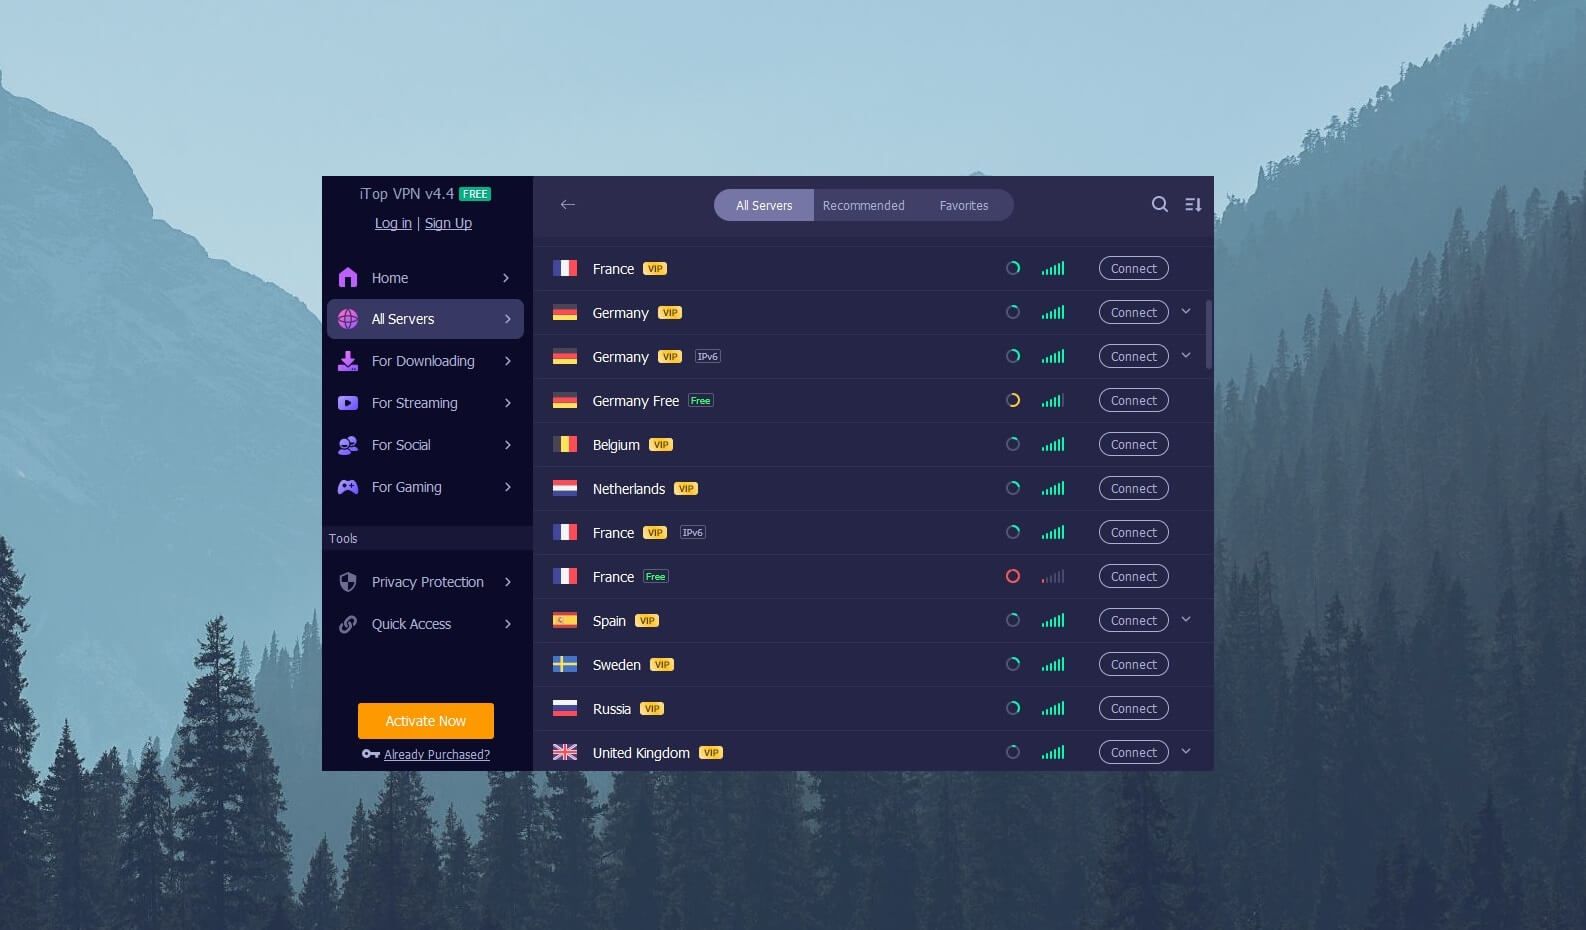Connect to the Germany Free server
The height and width of the screenshot is (930, 1586).
[1134, 400]
